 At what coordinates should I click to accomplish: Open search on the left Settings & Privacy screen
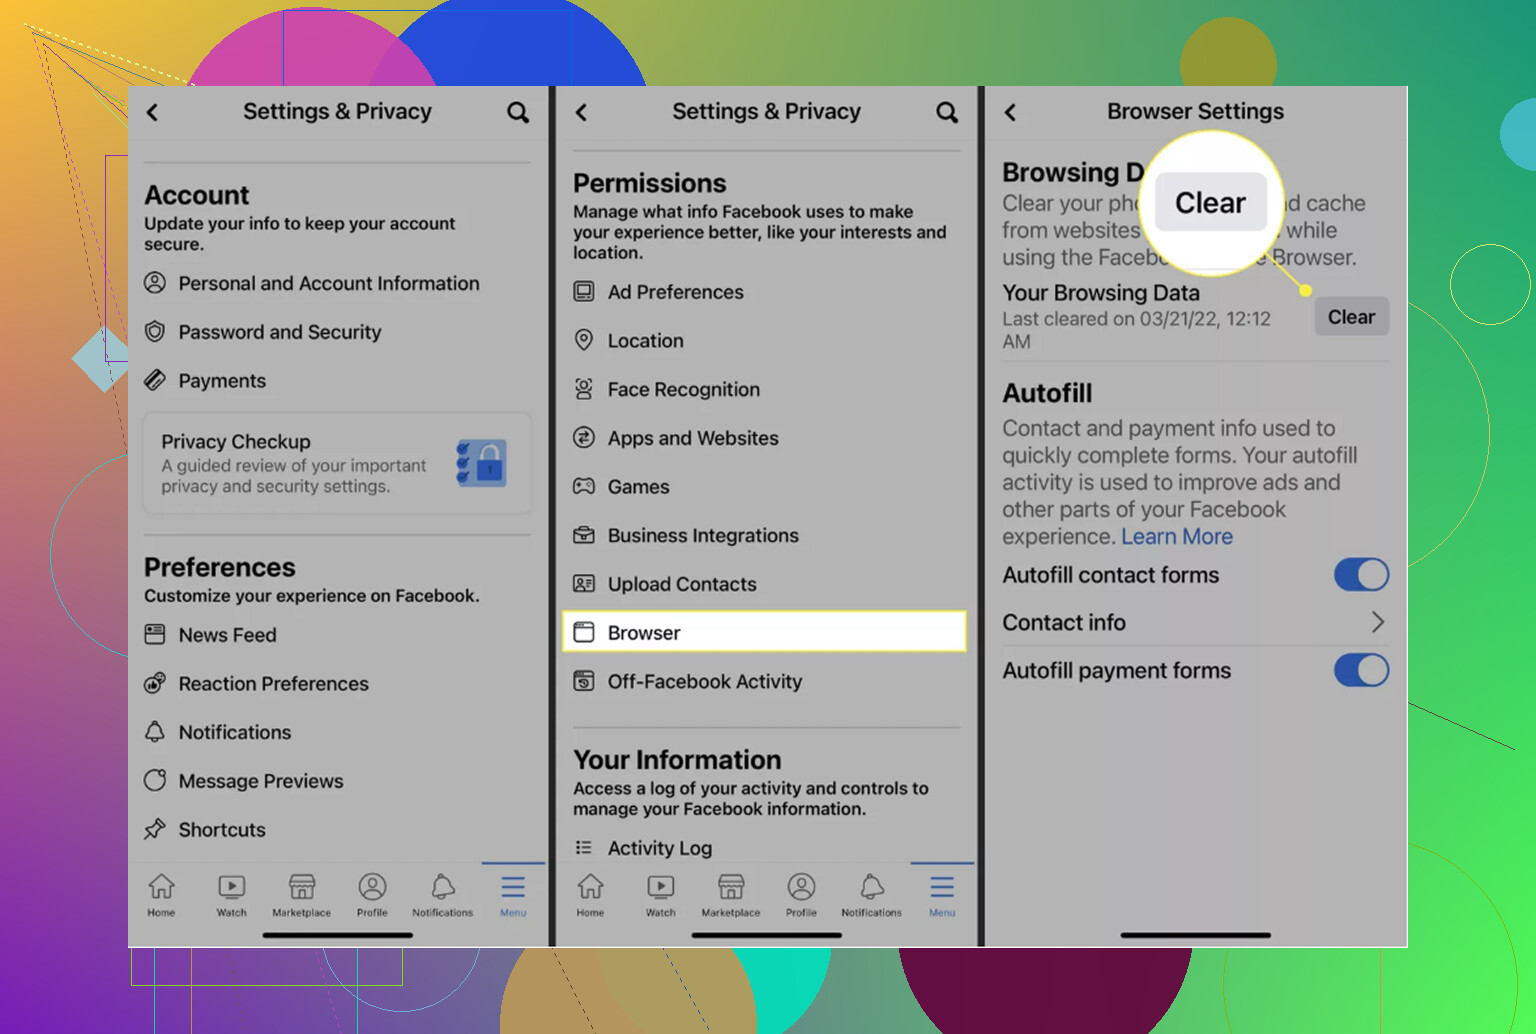(518, 112)
